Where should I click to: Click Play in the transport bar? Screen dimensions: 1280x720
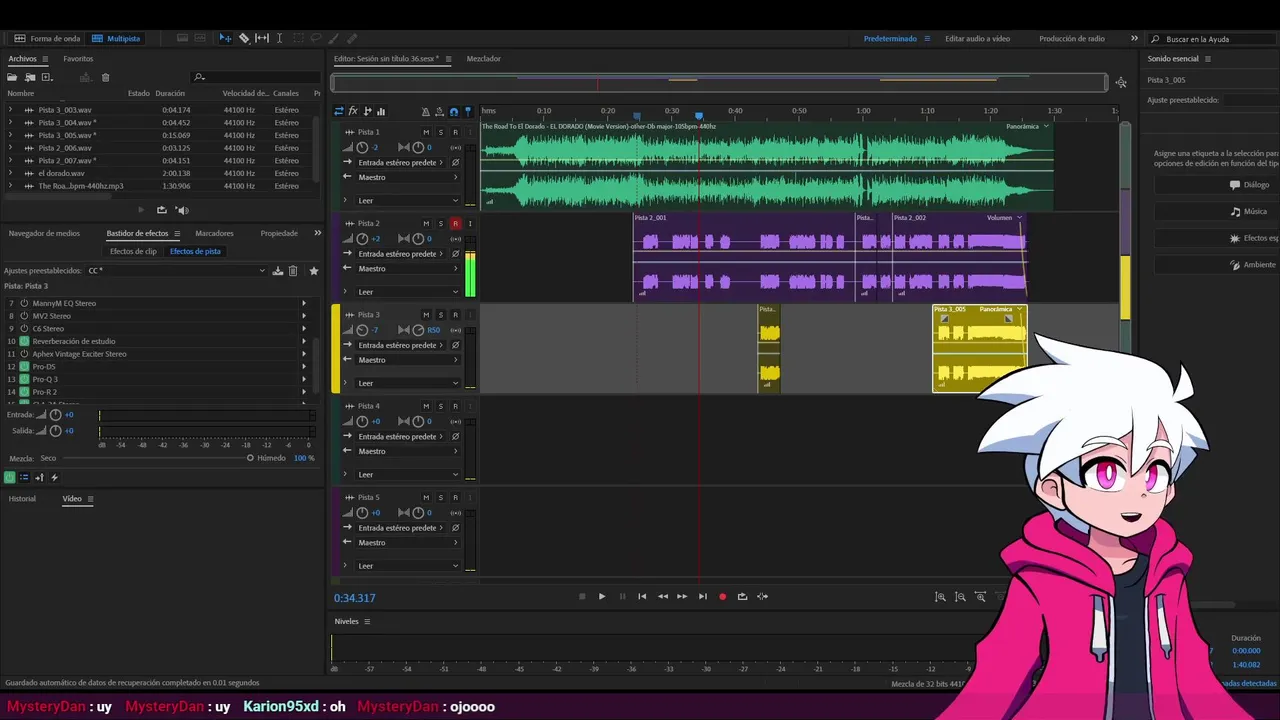click(x=602, y=597)
